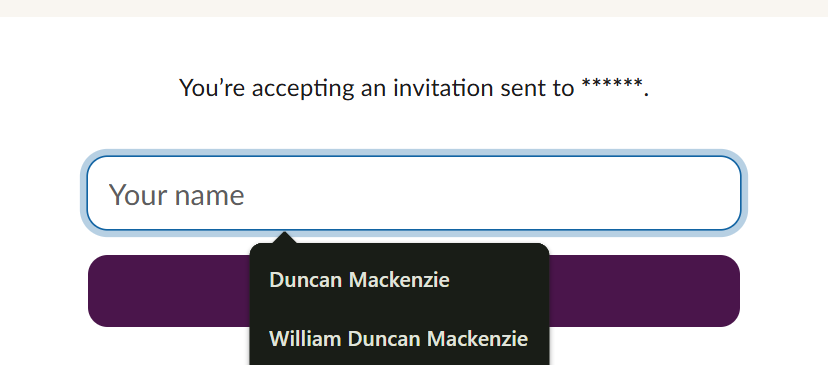Click the blue-outlined text field border
This screenshot has width=828, height=365.
tap(414, 156)
